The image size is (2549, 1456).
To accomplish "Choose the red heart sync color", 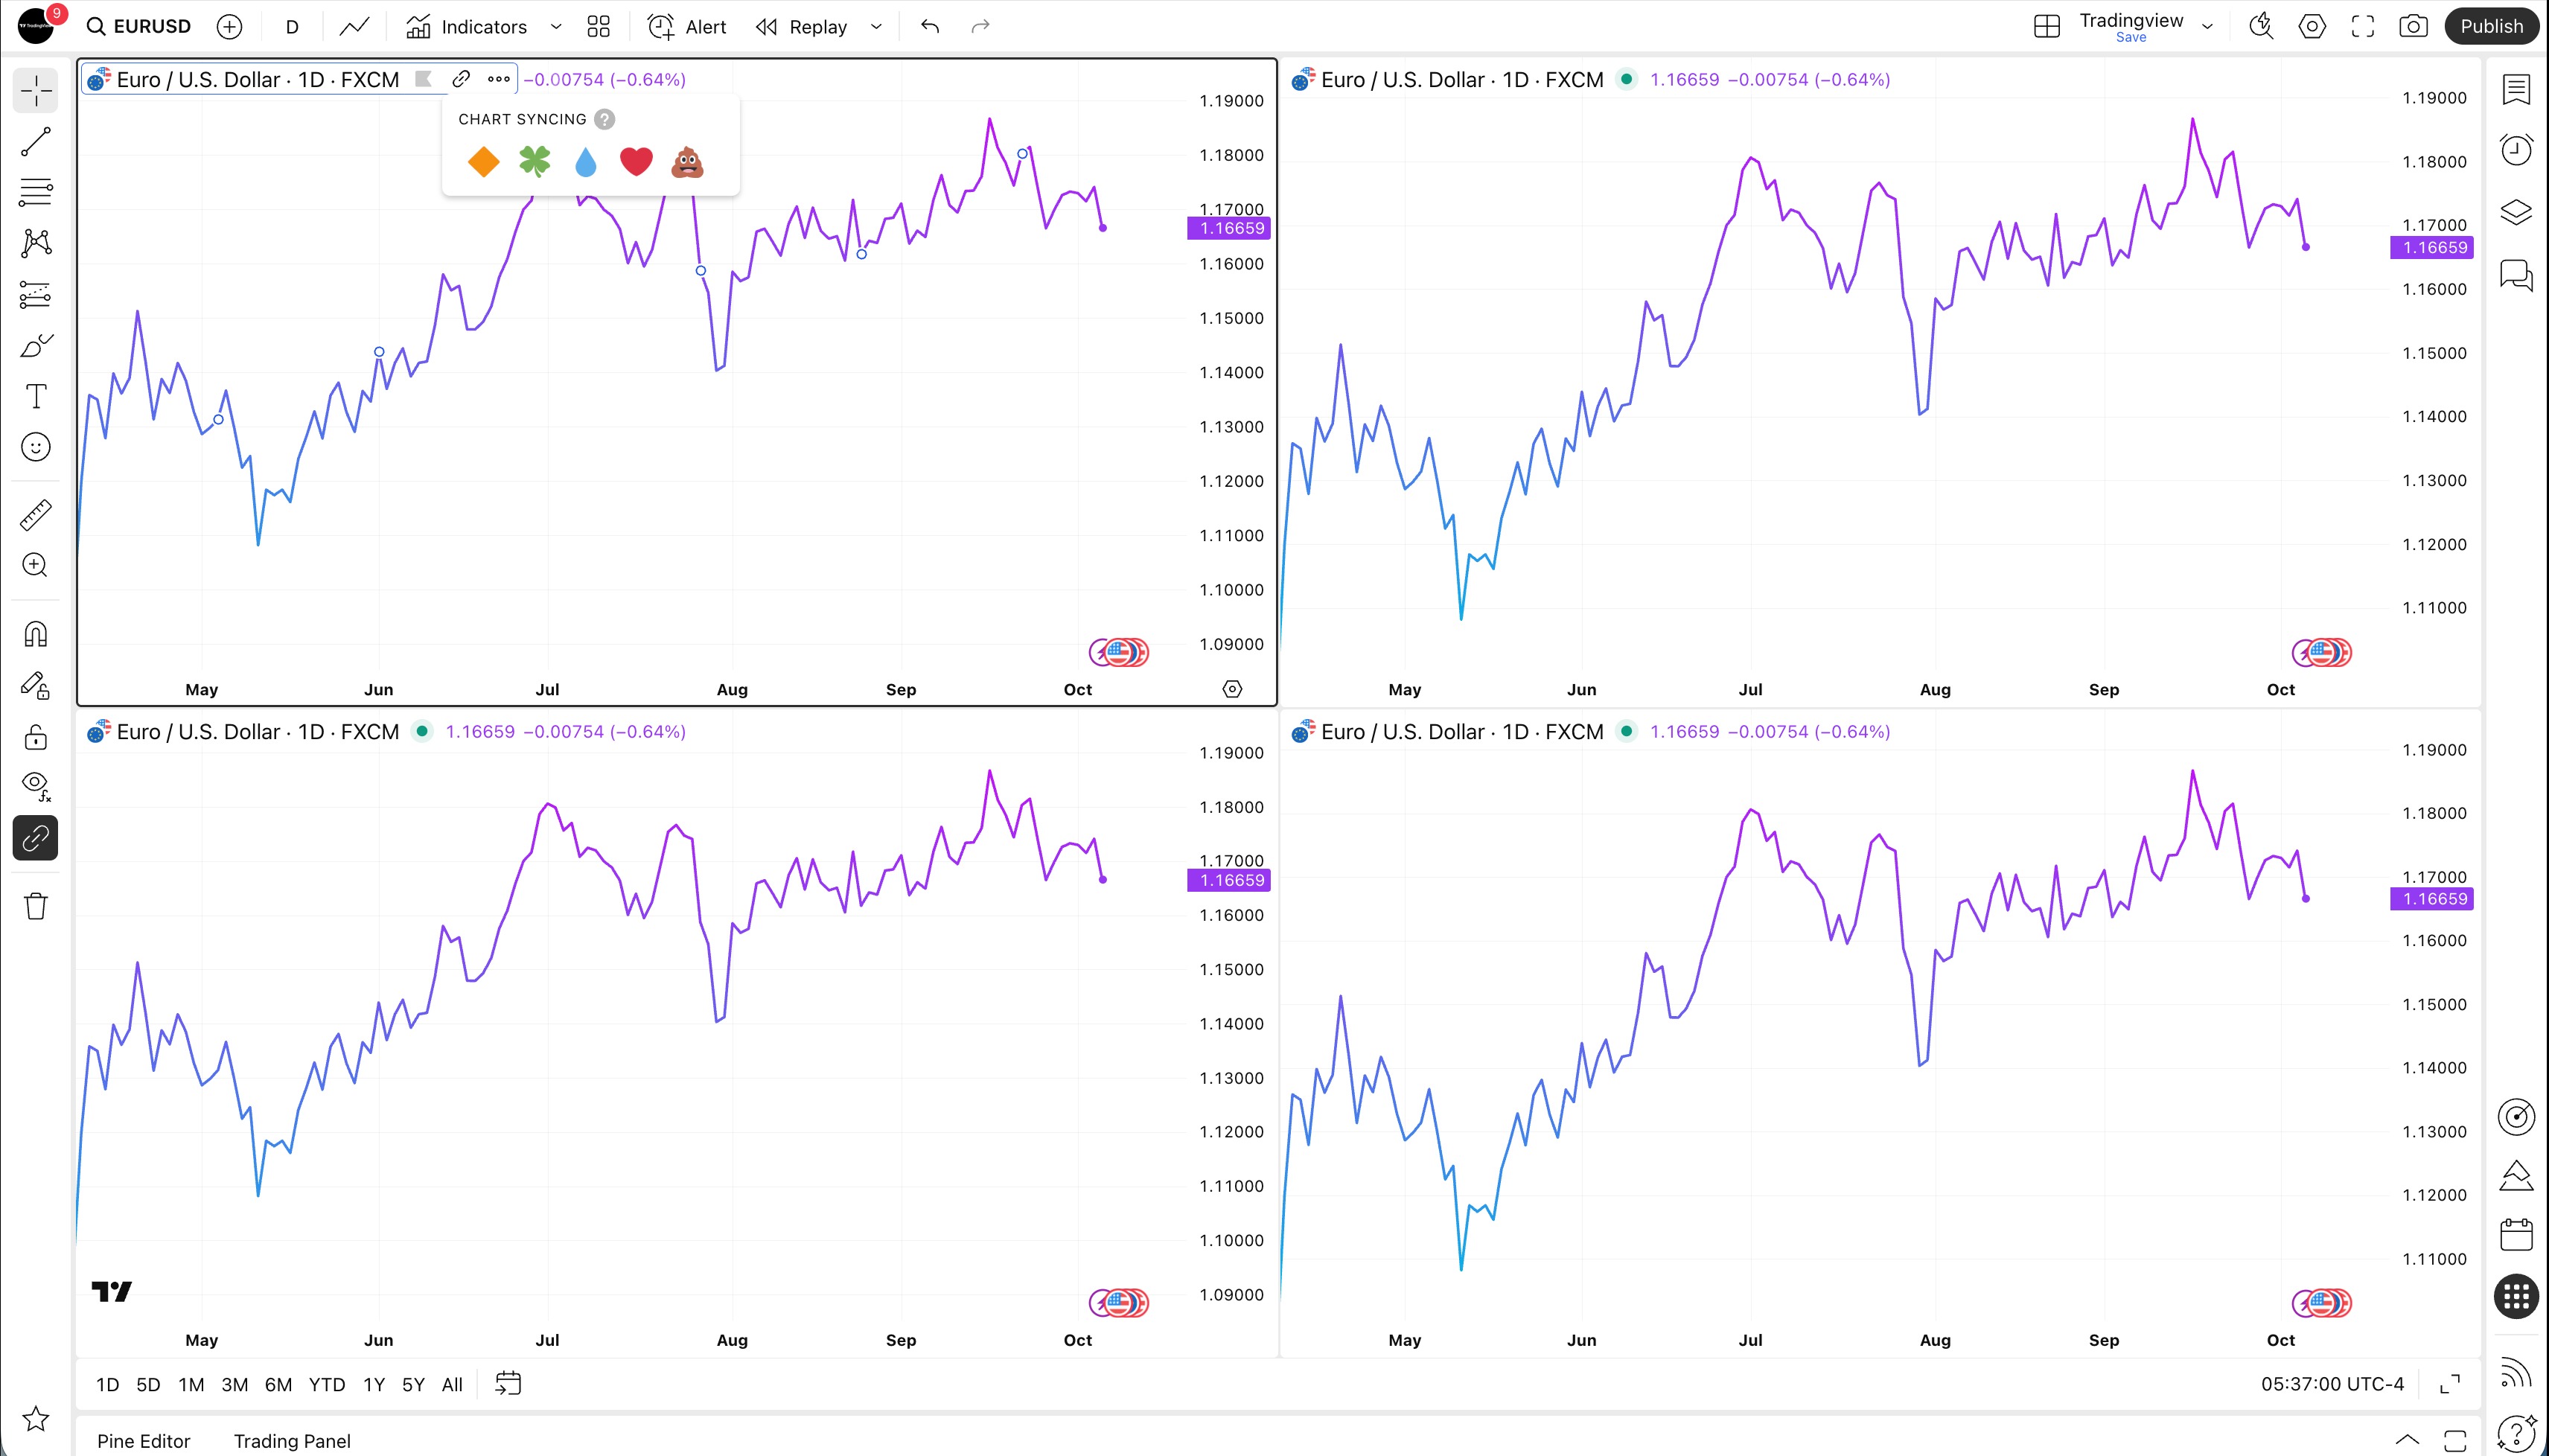I will coord(636,162).
